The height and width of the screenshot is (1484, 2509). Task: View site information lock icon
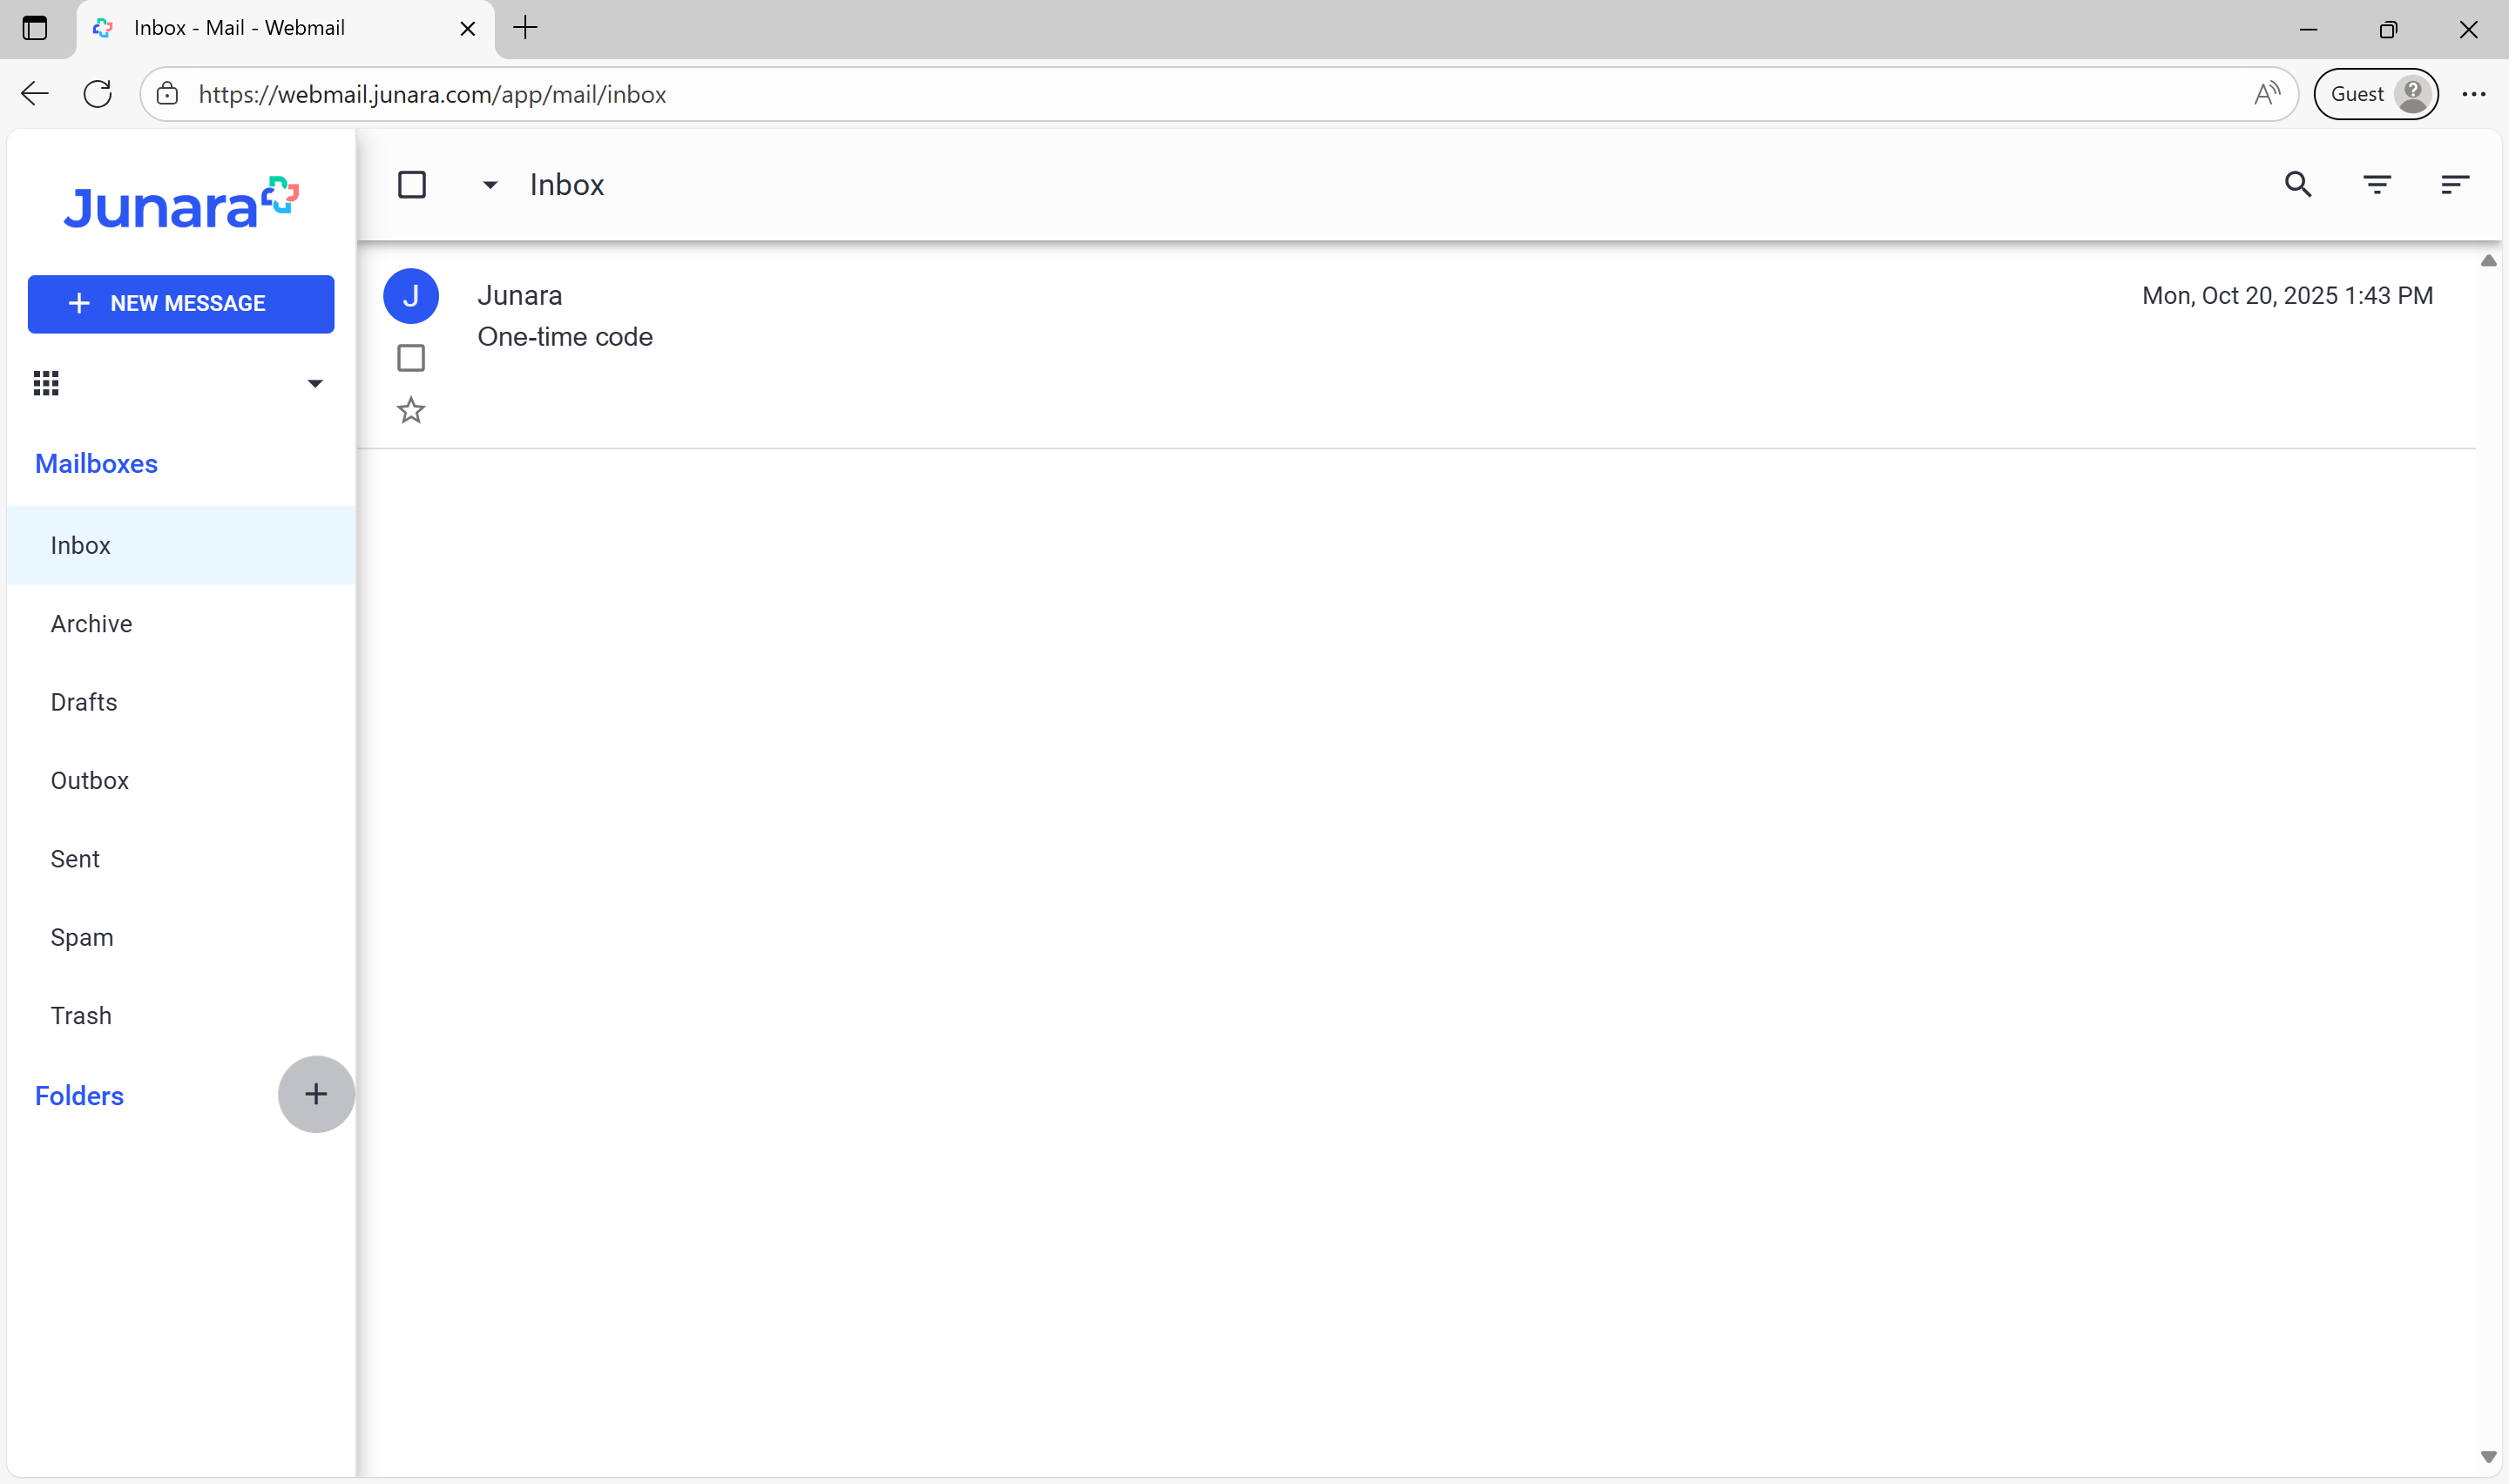point(167,94)
